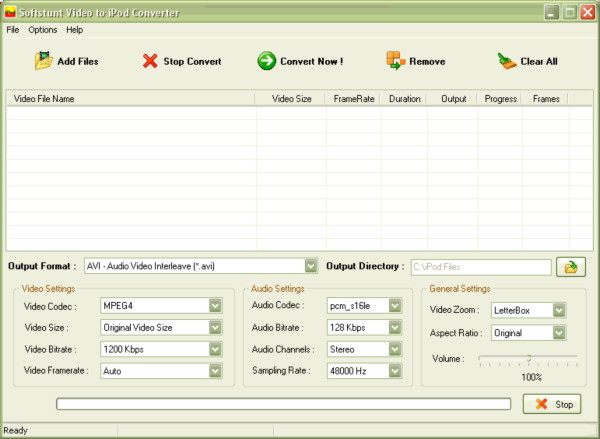Click the Remove files icon
600x439 pixels.
395,61
